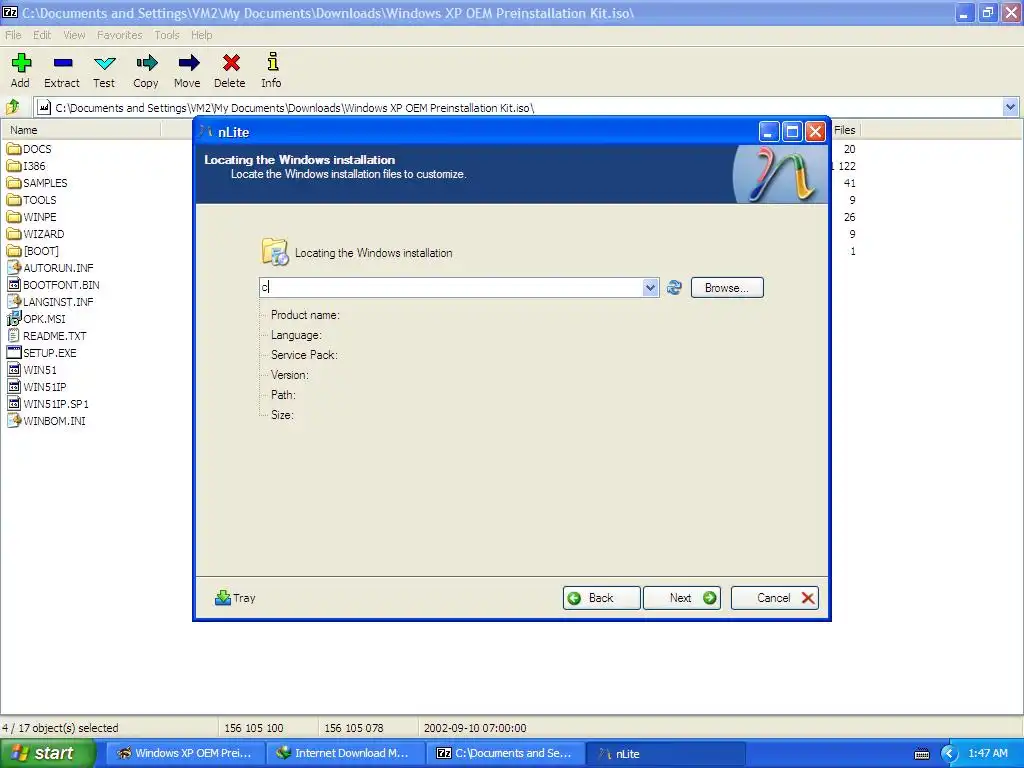Open the Start menu

(48, 753)
